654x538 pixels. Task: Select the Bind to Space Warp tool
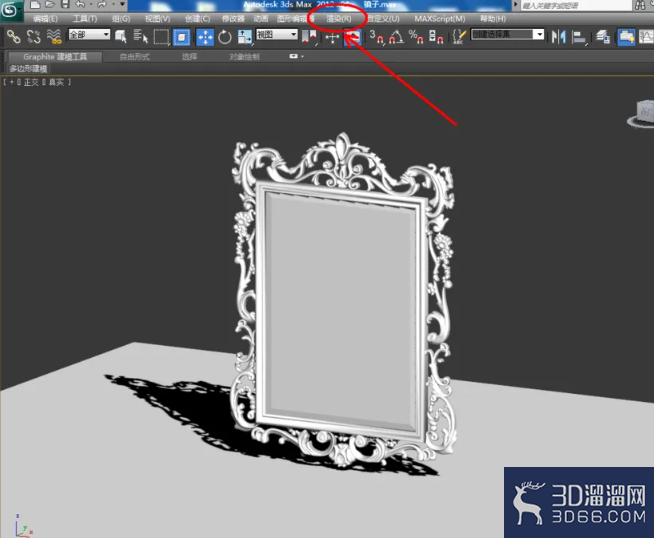pyautogui.click(x=54, y=37)
